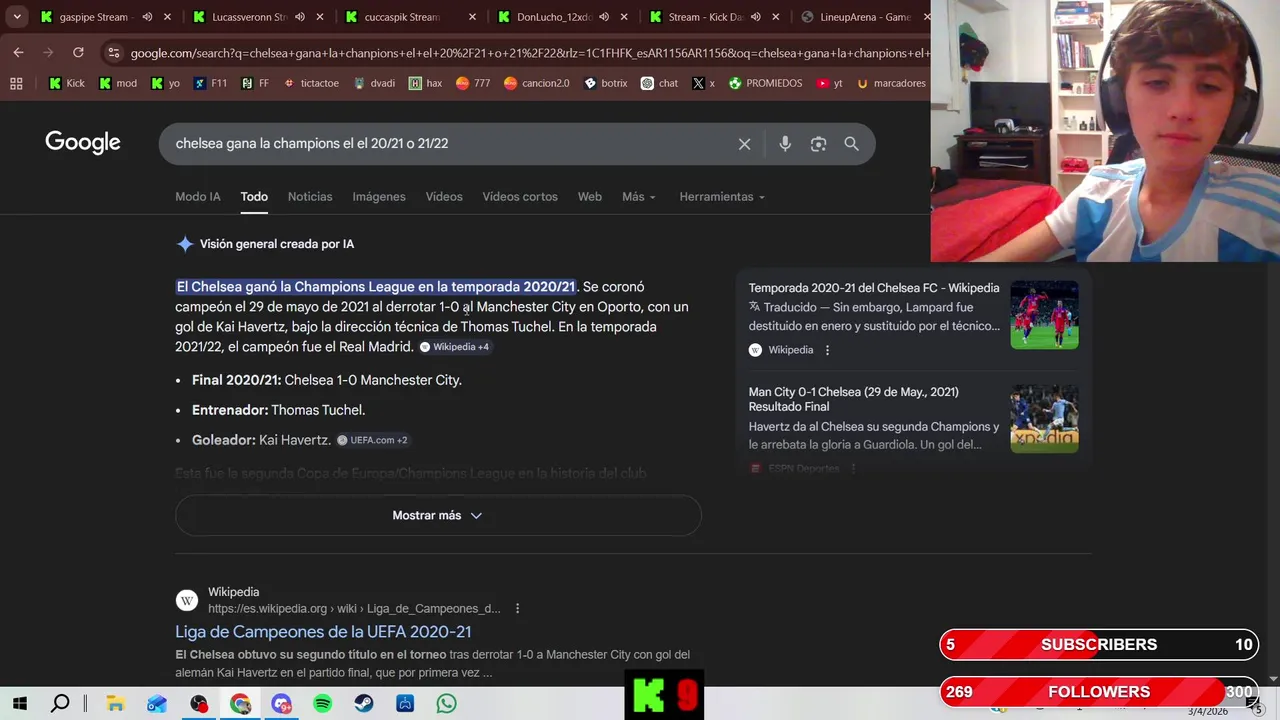Image resolution: width=1280 pixels, height=720 pixels.
Task: Mute the DonLucho_12xdd tab audio
Action: (603, 17)
